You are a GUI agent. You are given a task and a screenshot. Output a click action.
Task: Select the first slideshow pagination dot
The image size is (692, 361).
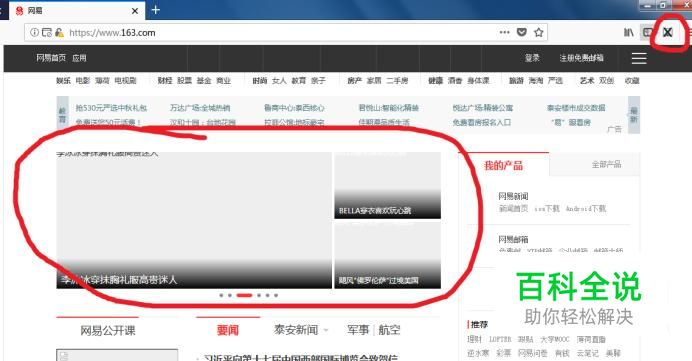221,295
